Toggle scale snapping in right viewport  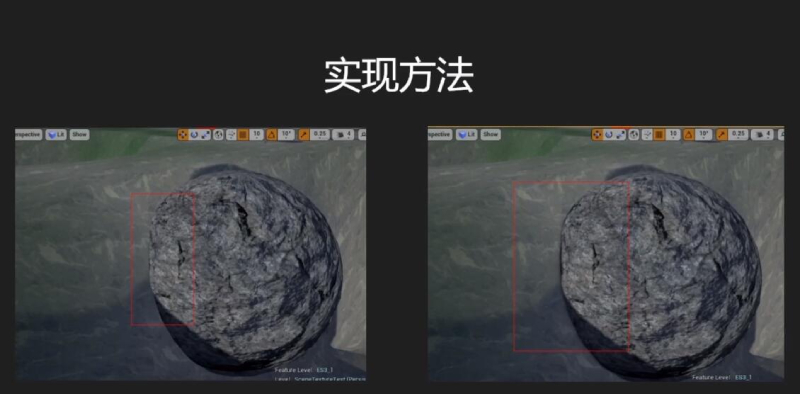pyautogui.click(x=722, y=135)
